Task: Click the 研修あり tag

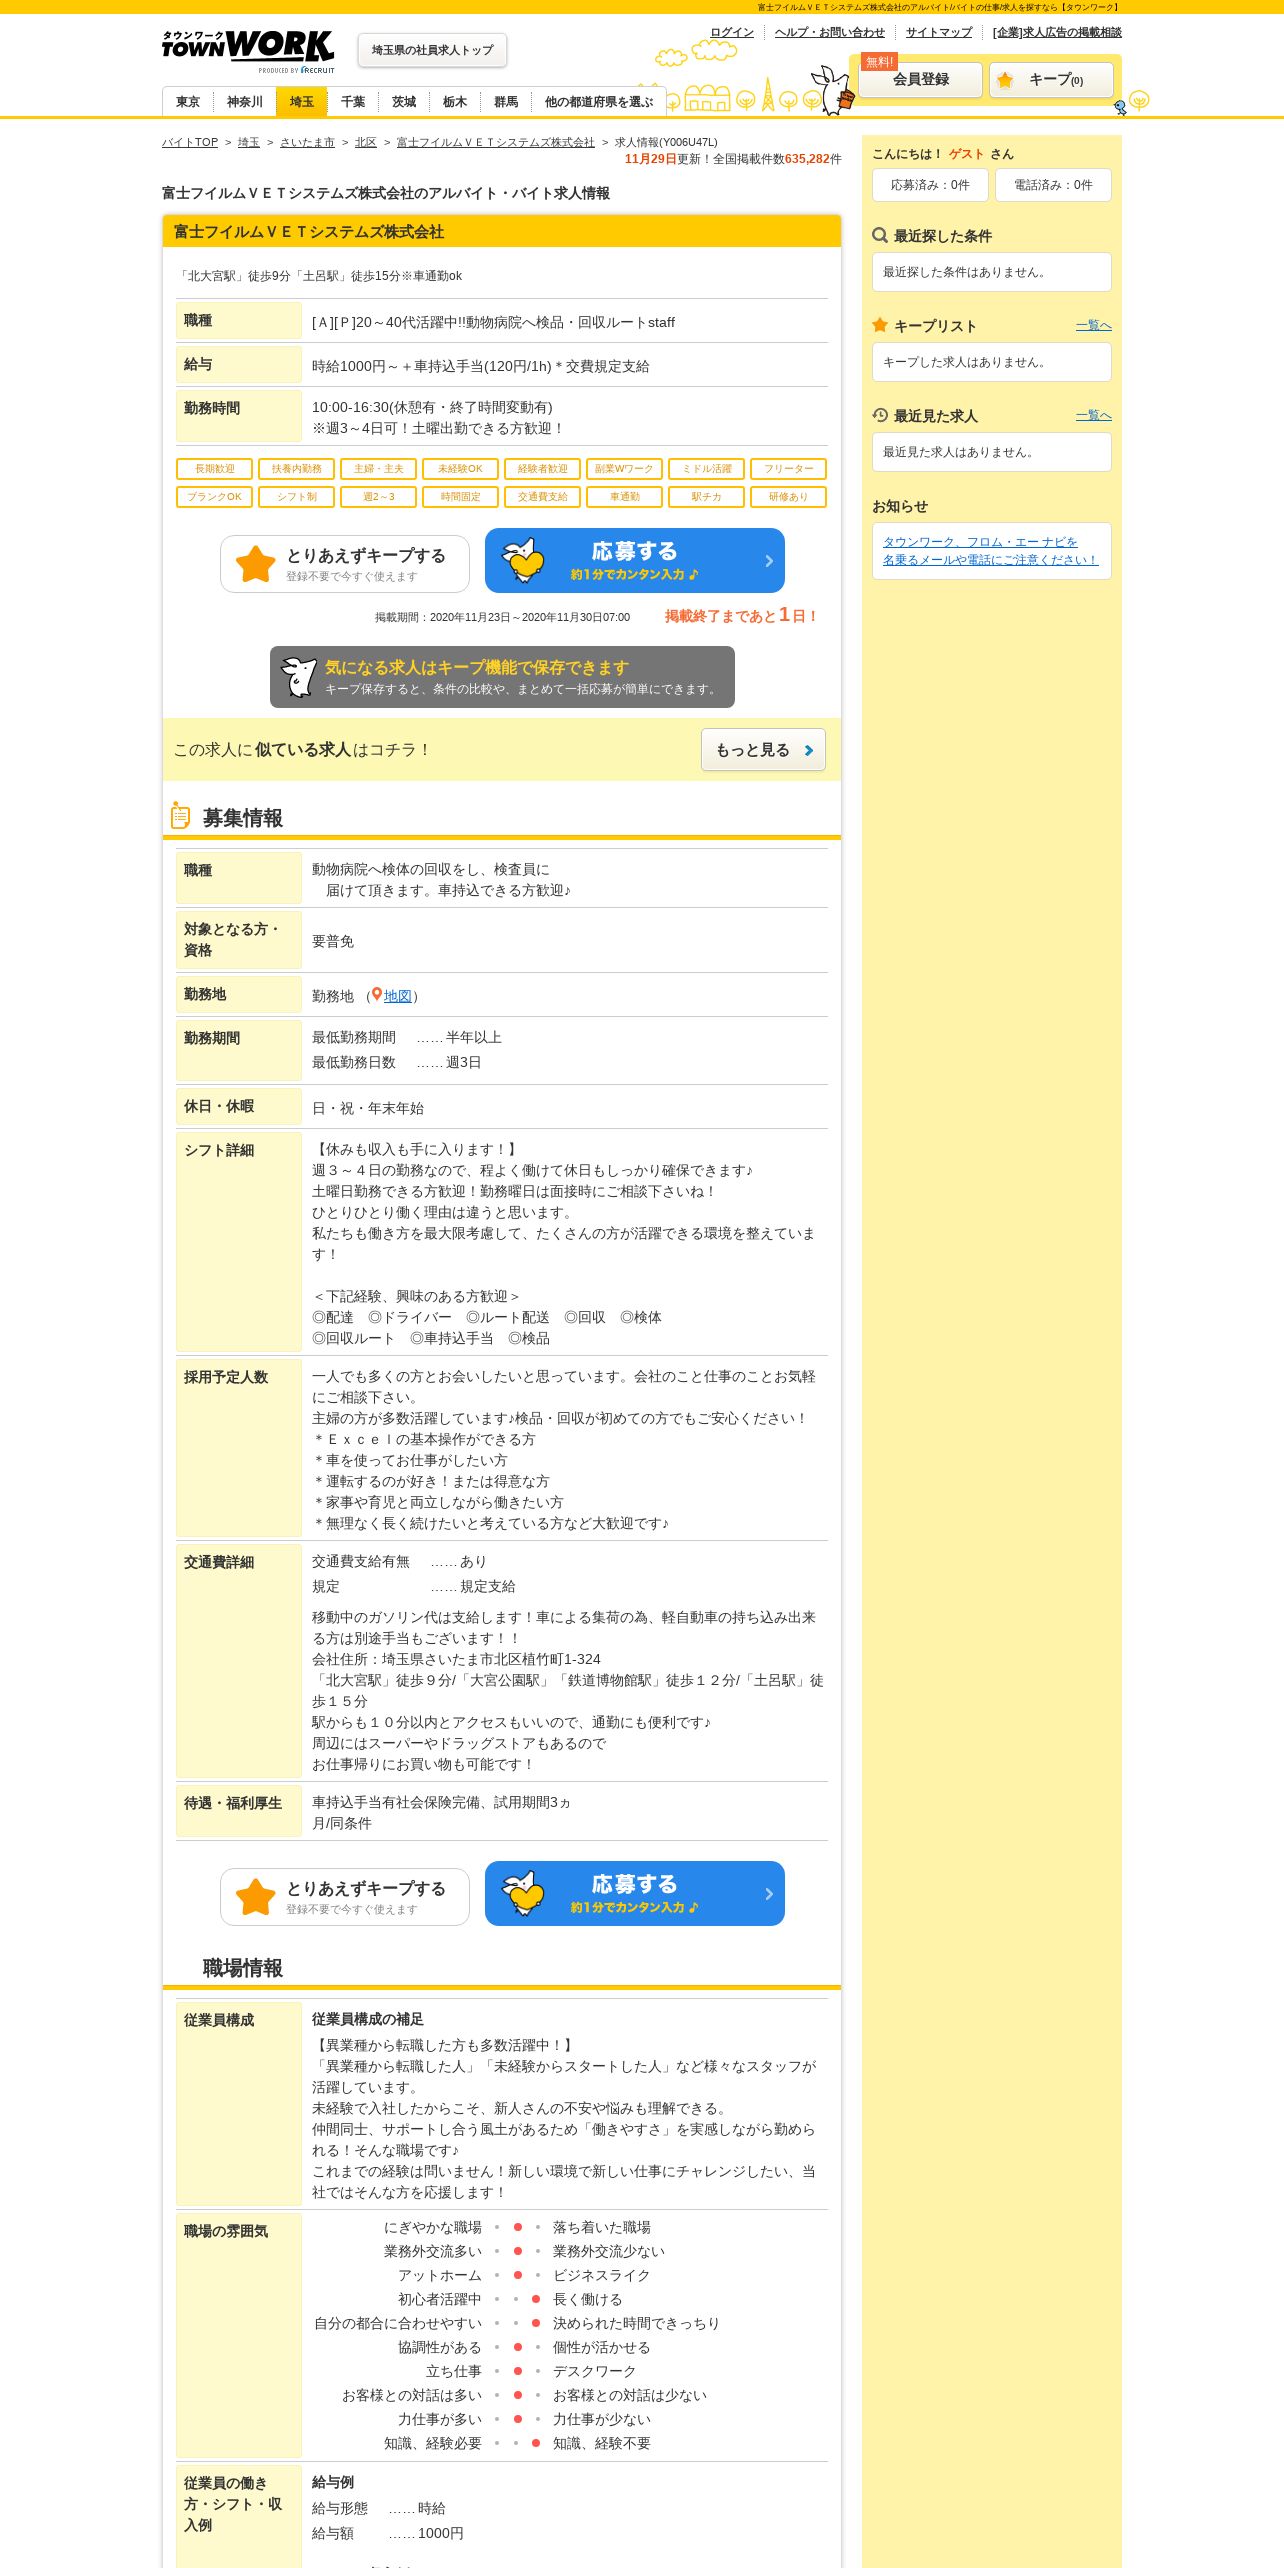Action: (789, 497)
